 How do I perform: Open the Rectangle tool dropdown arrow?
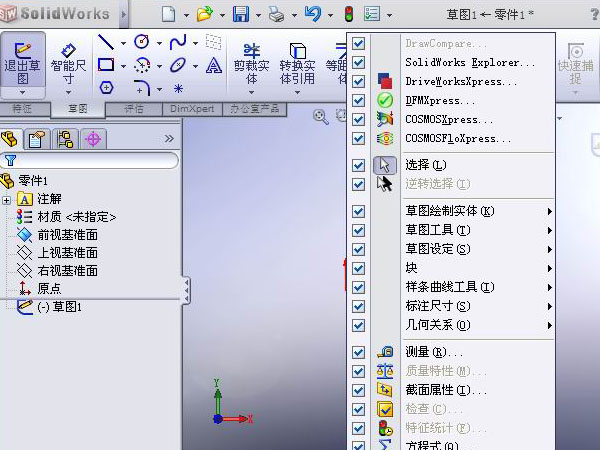tap(123, 67)
